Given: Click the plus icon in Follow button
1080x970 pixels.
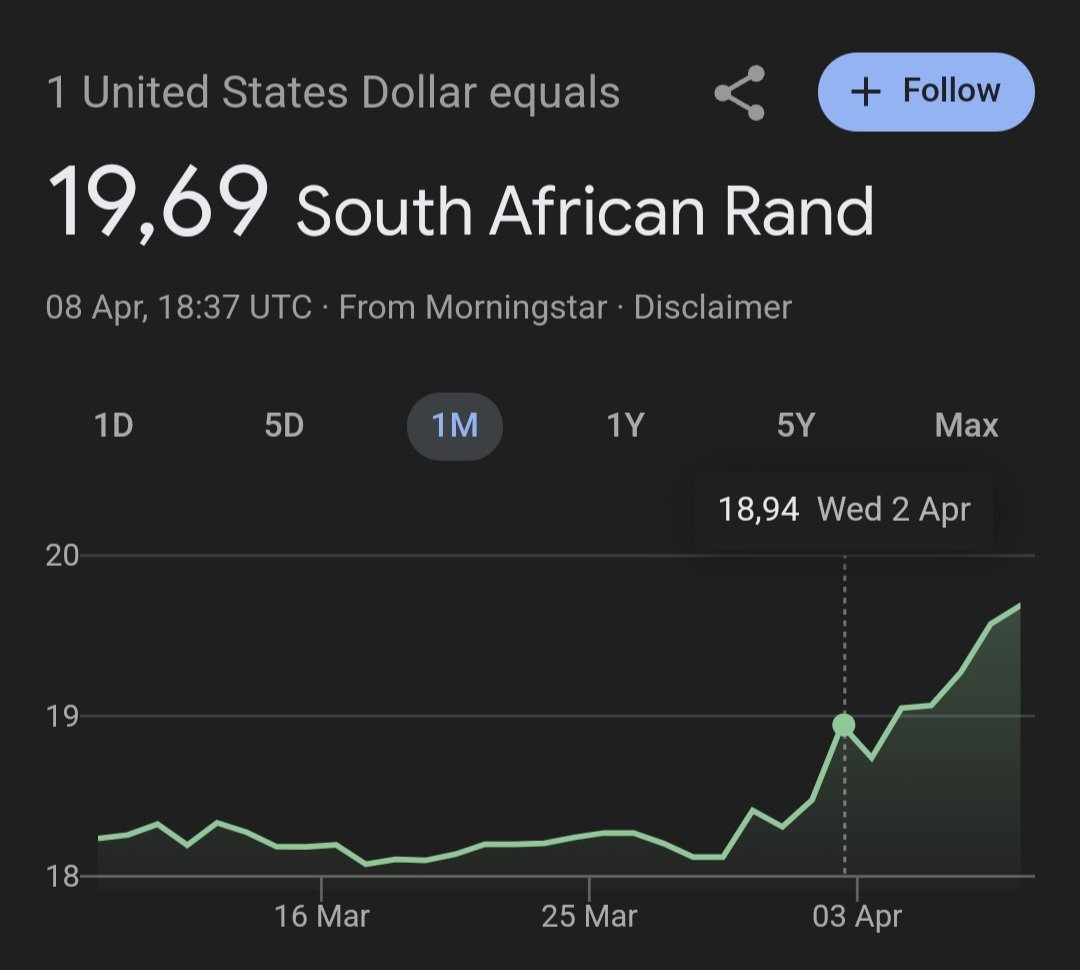Looking at the screenshot, I should (866, 92).
